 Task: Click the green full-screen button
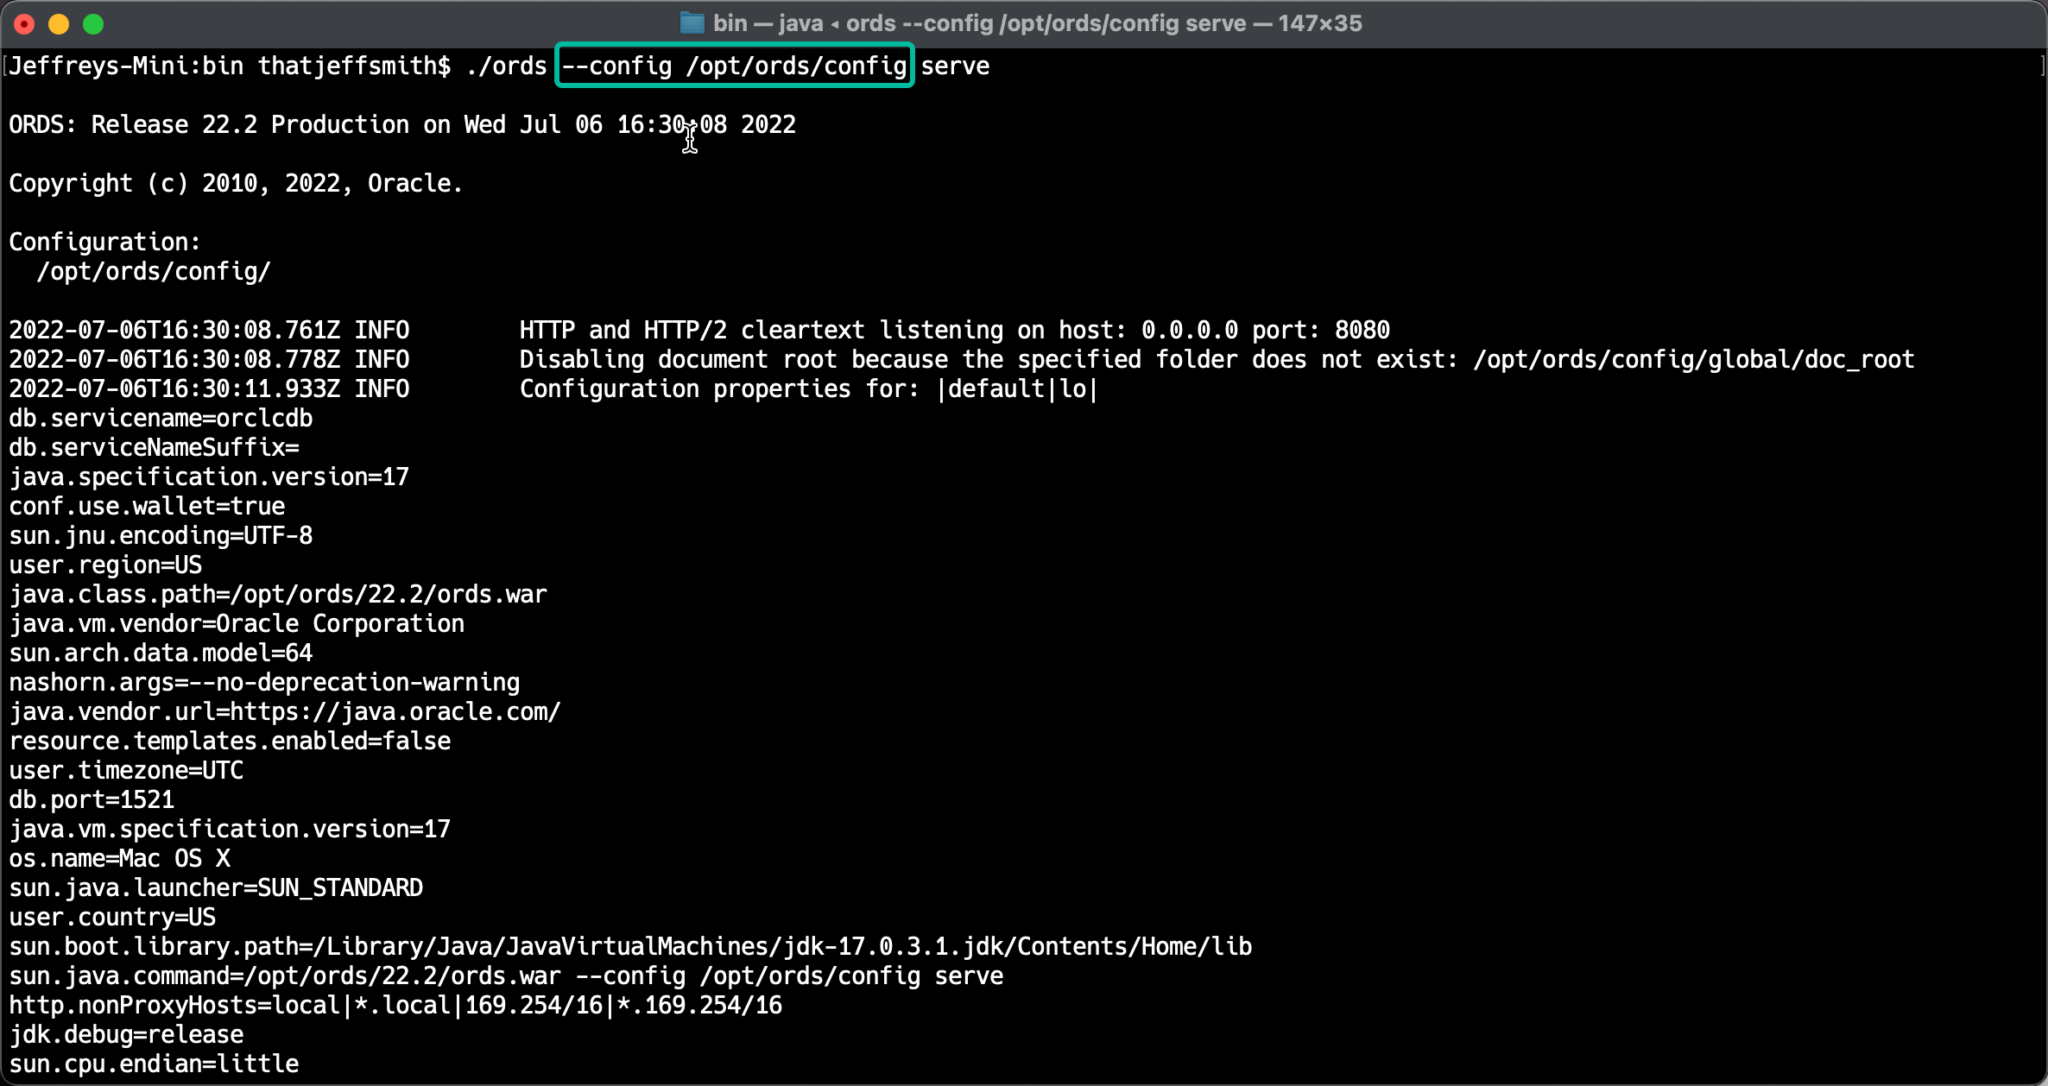94,22
